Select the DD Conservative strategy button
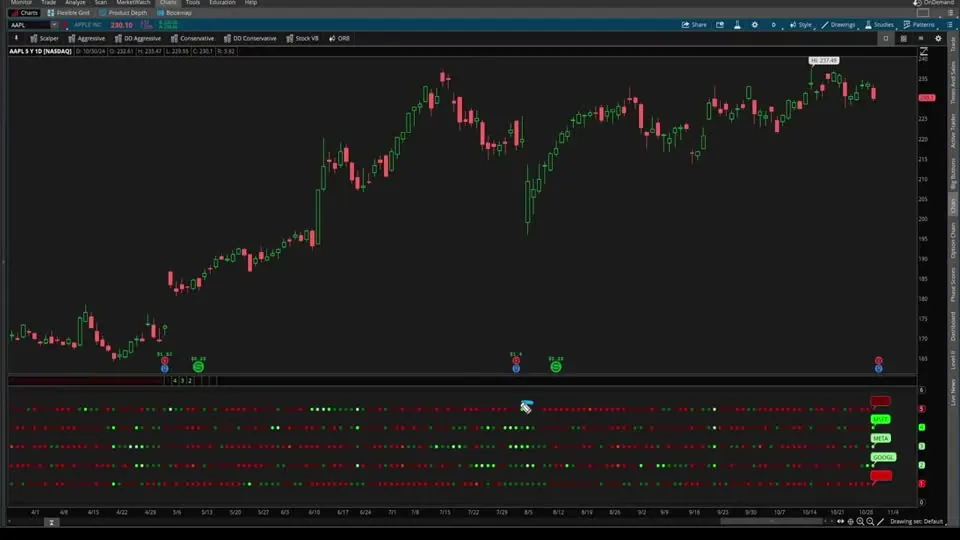The width and height of the screenshot is (960, 540). point(250,39)
